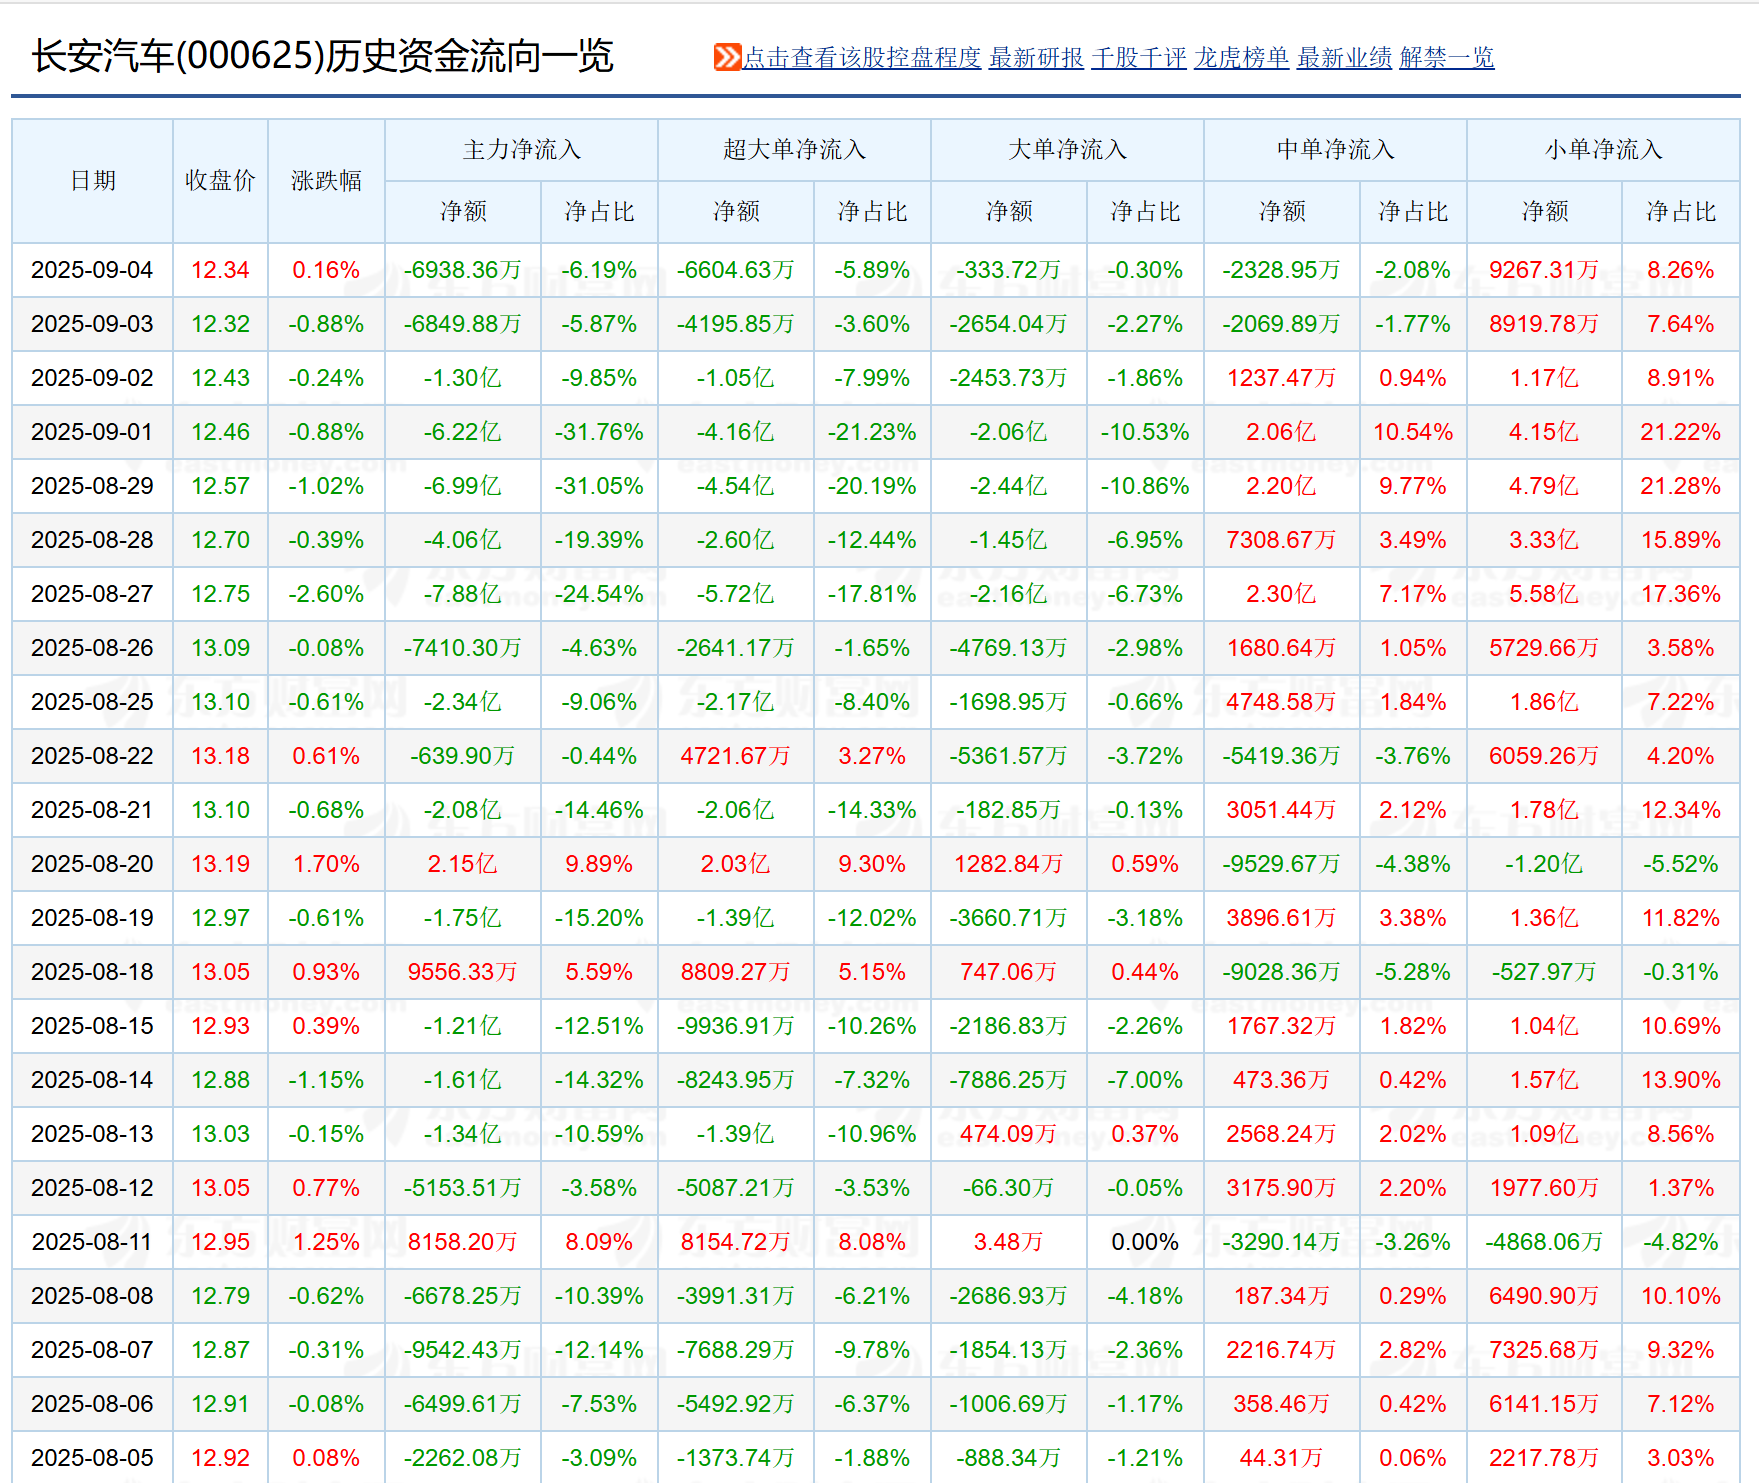Select the date cell 2025-08-28
Screen dimensions: 1759x1483
(x=92, y=540)
